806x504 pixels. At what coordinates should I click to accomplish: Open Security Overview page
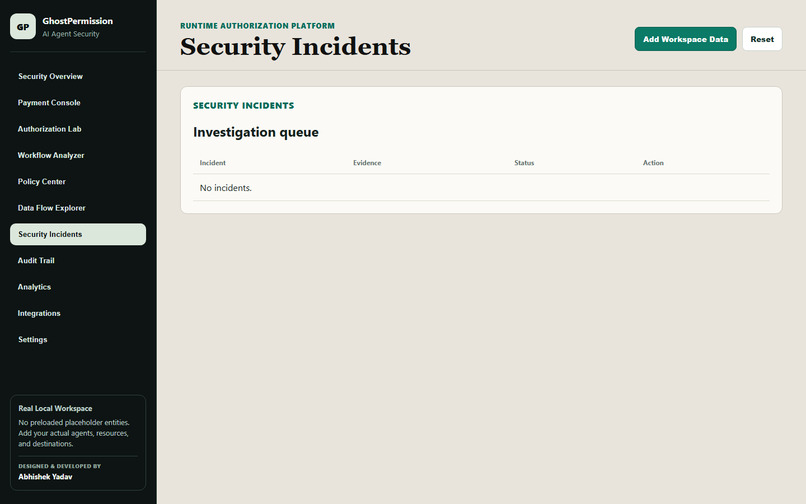(78, 76)
